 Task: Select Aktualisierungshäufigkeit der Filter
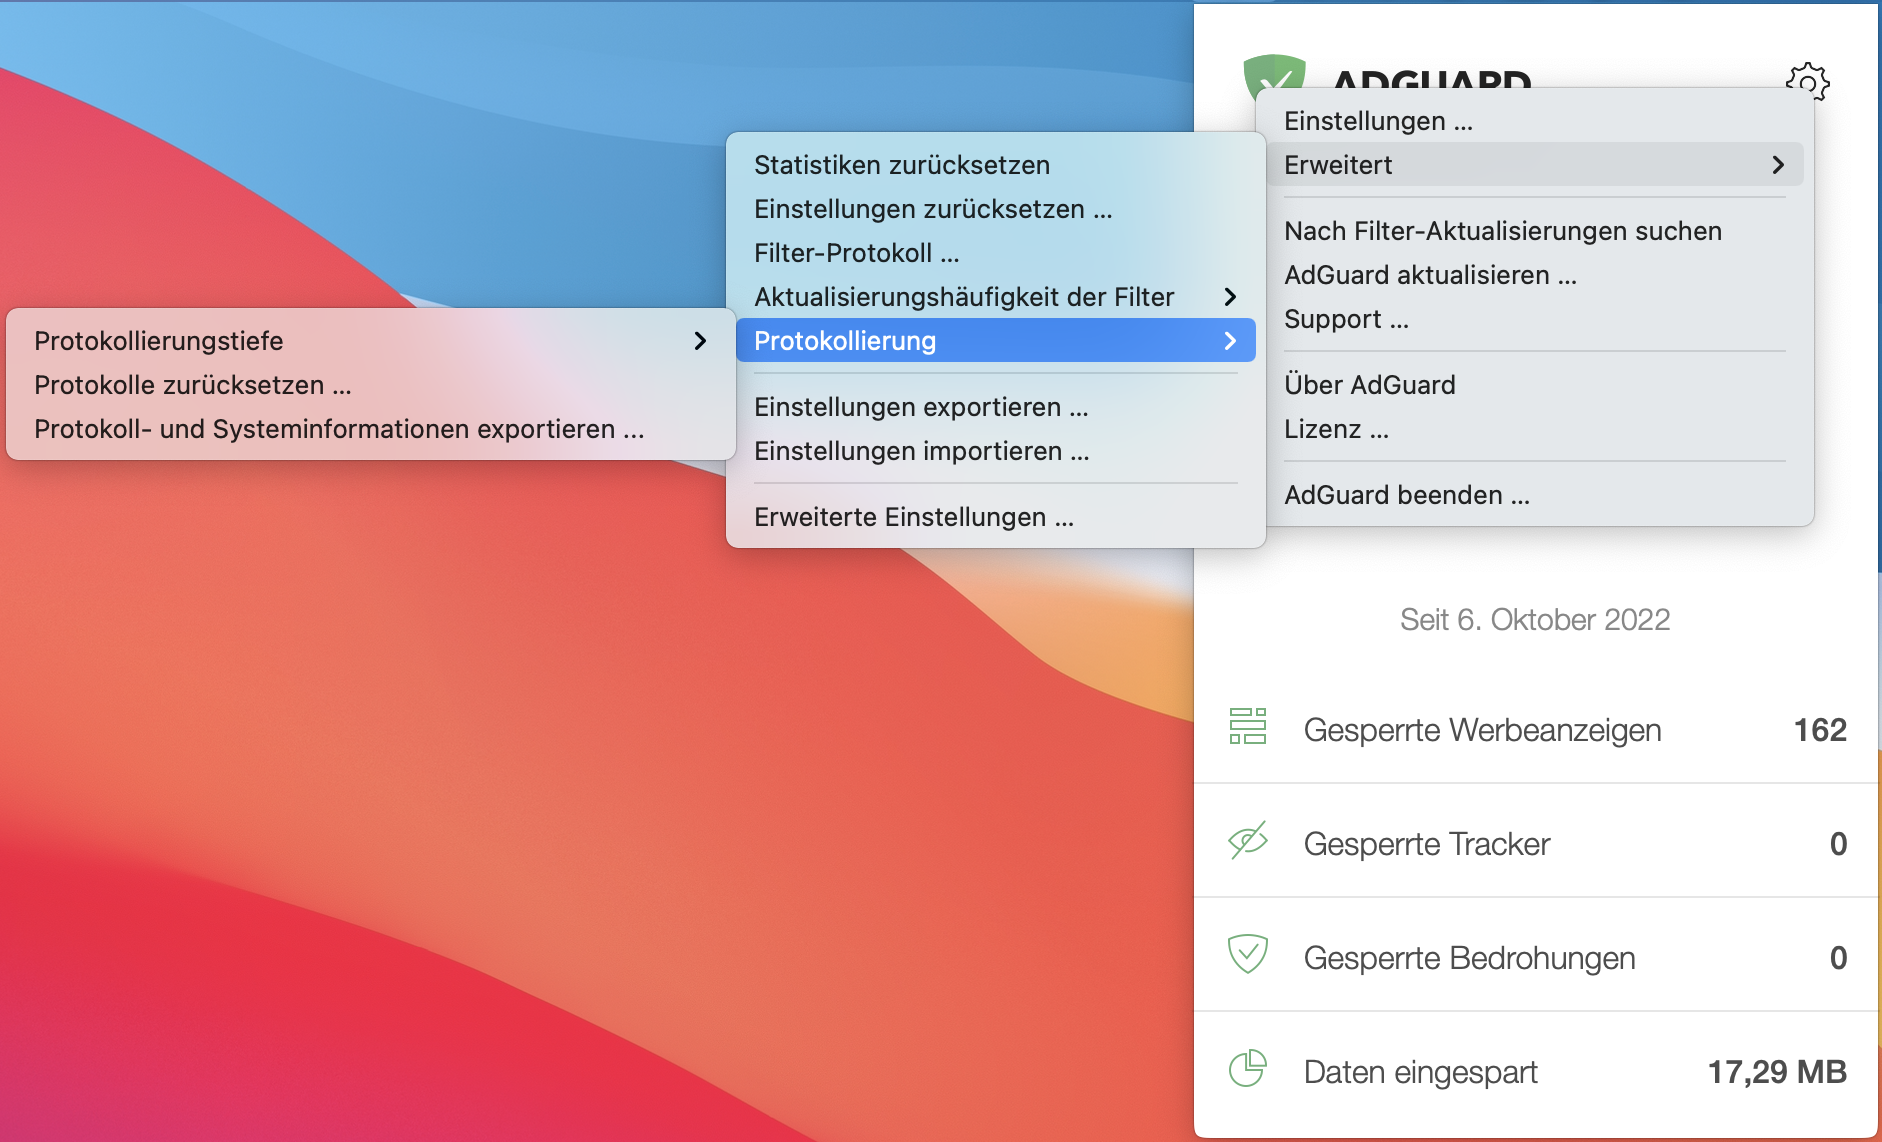996,297
